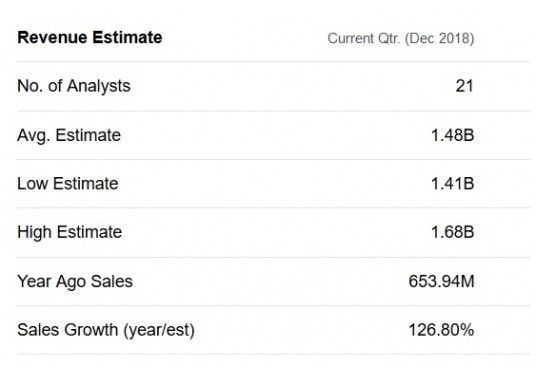The height and width of the screenshot is (376, 536).
Task: Select the 653.94M year ago sales value
Action: 441,282
